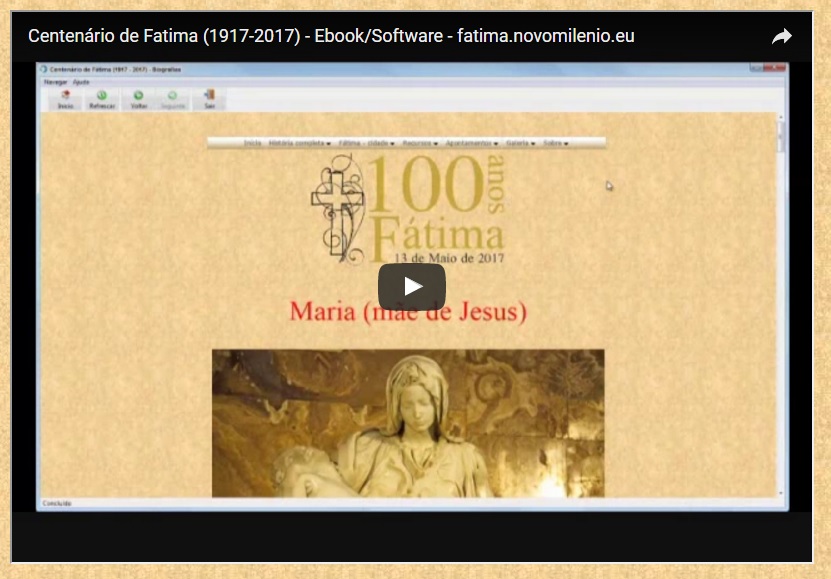Open the Ajuda menu
831x579 pixels.
click(81, 82)
